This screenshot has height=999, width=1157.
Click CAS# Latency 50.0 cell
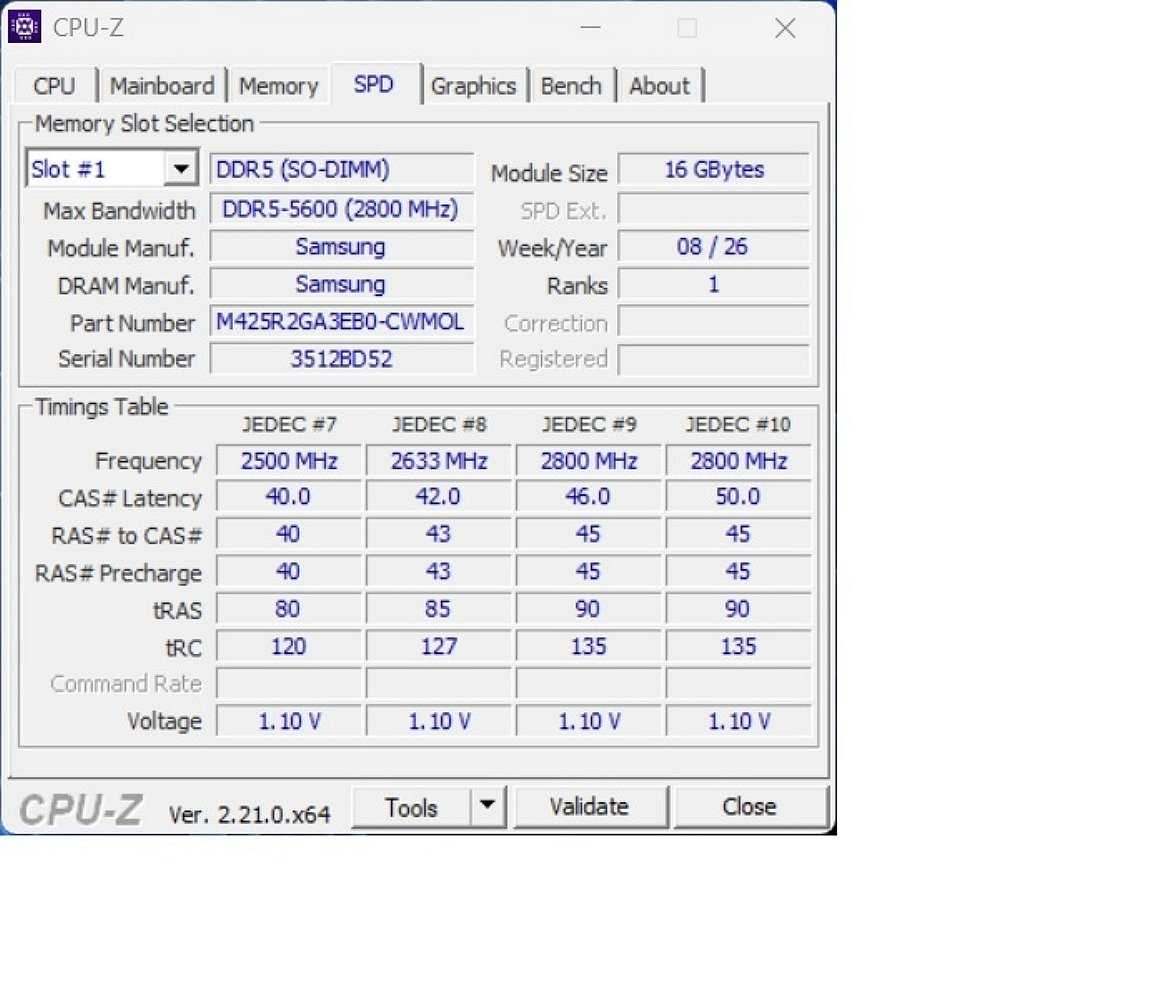pos(739,497)
